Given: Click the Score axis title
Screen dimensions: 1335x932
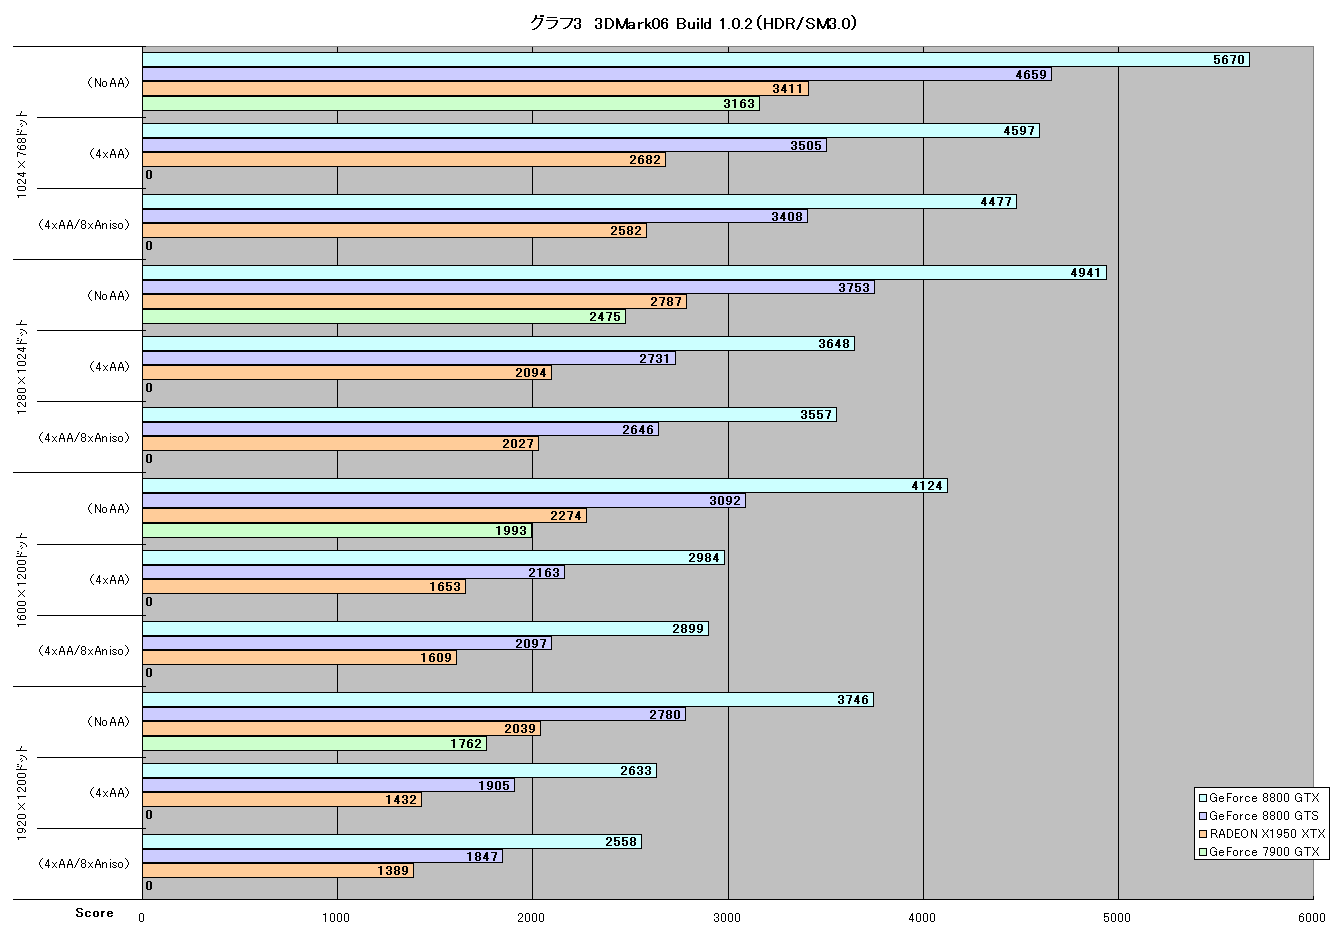Looking at the screenshot, I should click(95, 913).
